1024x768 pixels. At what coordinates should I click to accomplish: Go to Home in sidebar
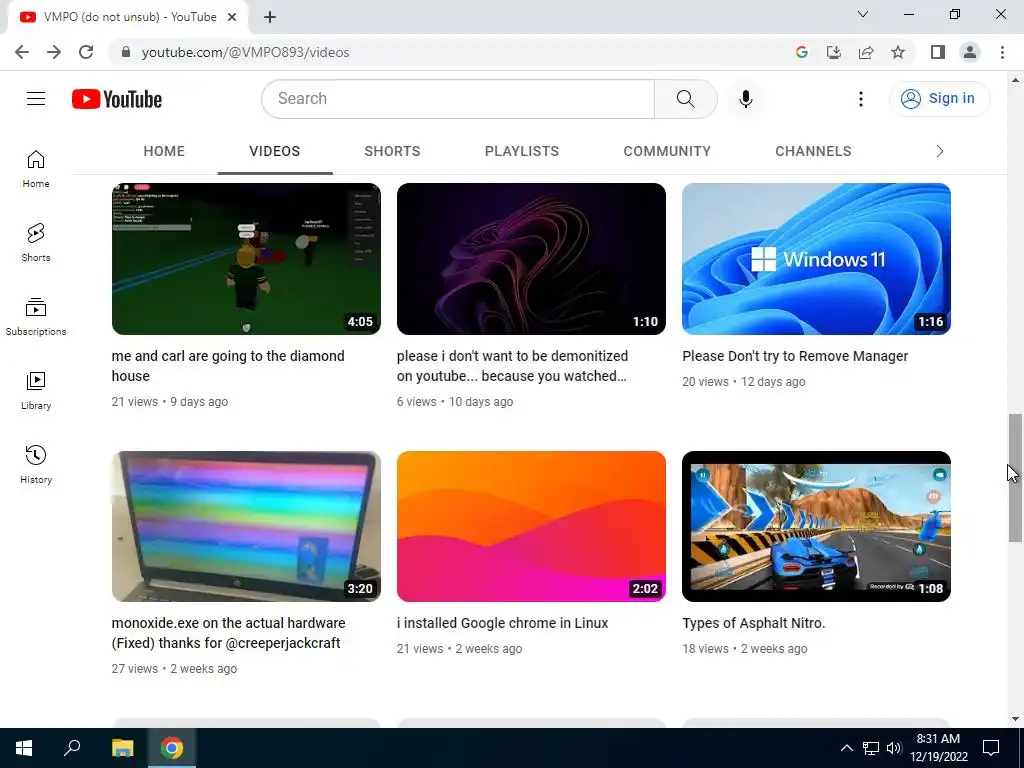pyautogui.click(x=36, y=168)
